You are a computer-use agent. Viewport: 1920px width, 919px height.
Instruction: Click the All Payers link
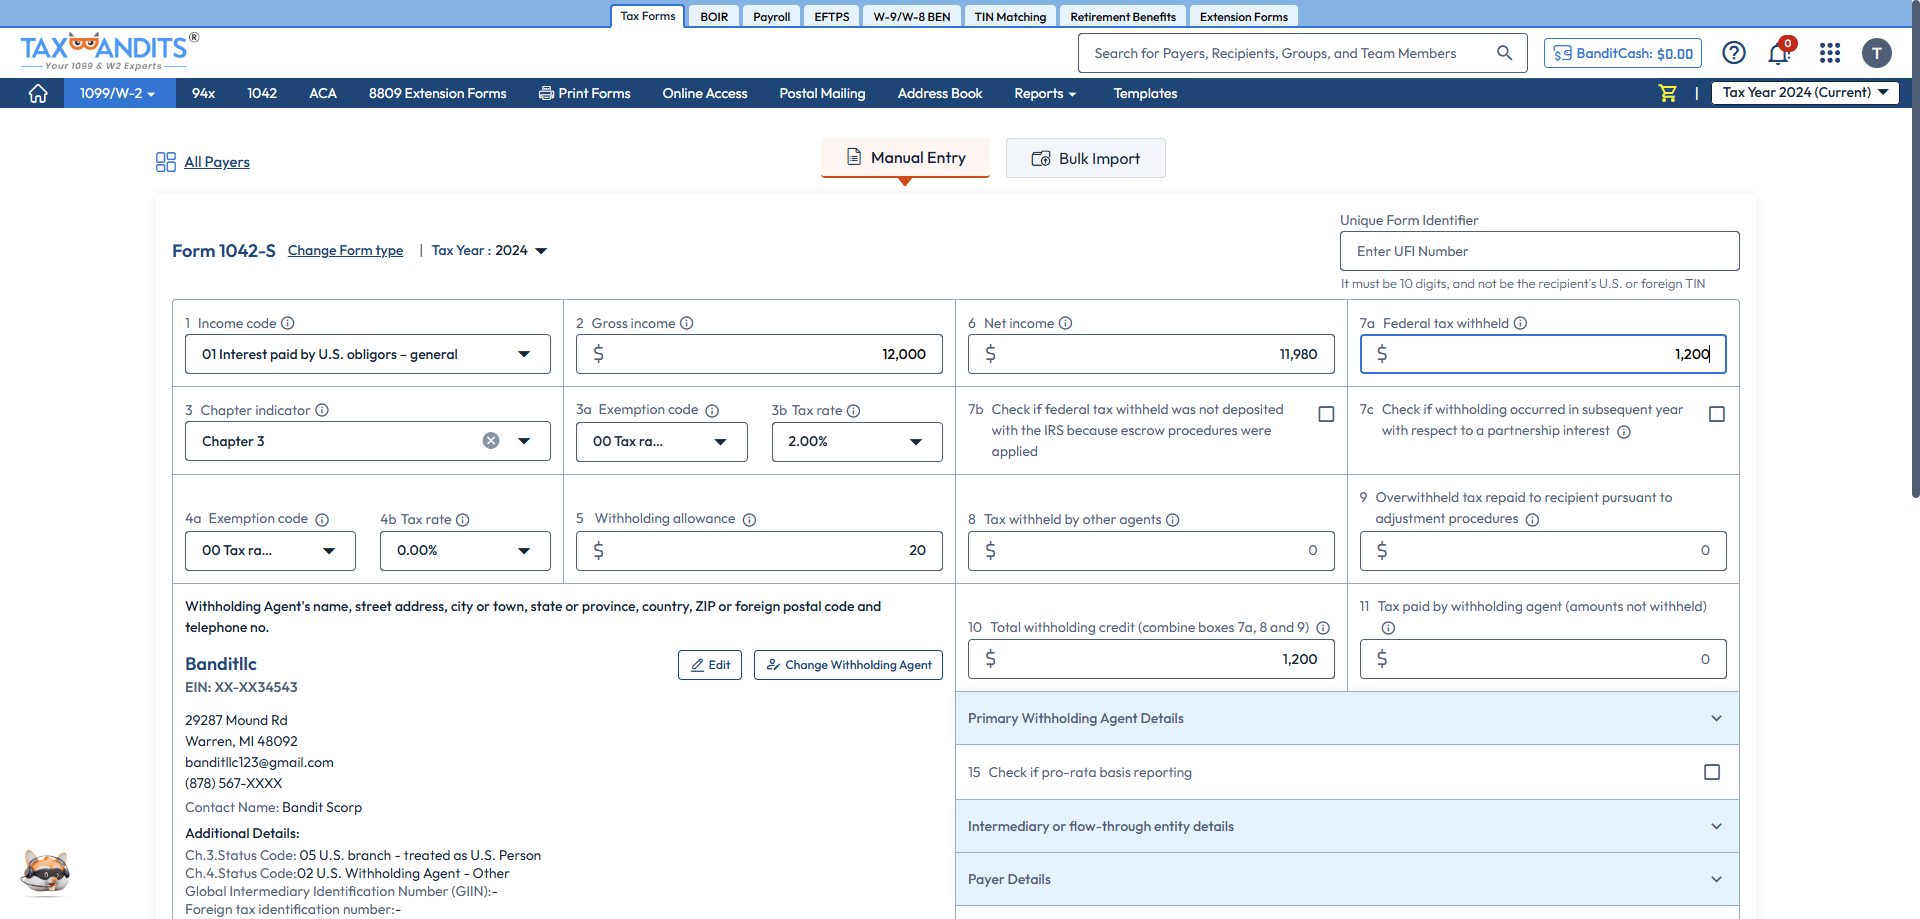216,162
